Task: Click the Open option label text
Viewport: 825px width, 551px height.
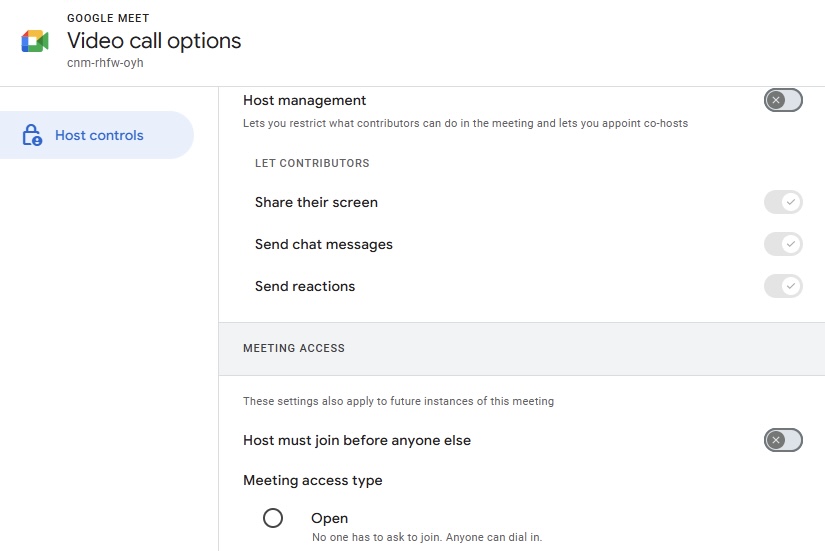Action: (329, 518)
